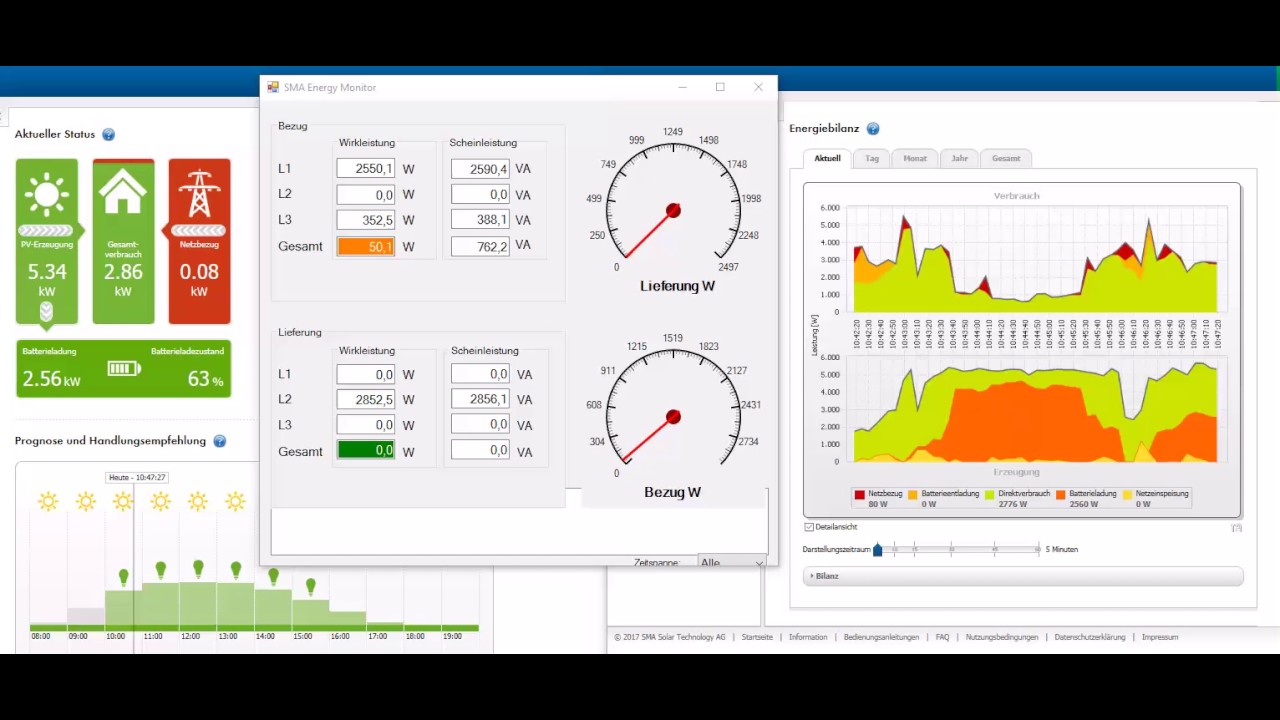Click green Lieferung Gesamt Wirkleistung field
Image resolution: width=1280 pixels, height=720 pixels.
click(365, 450)
